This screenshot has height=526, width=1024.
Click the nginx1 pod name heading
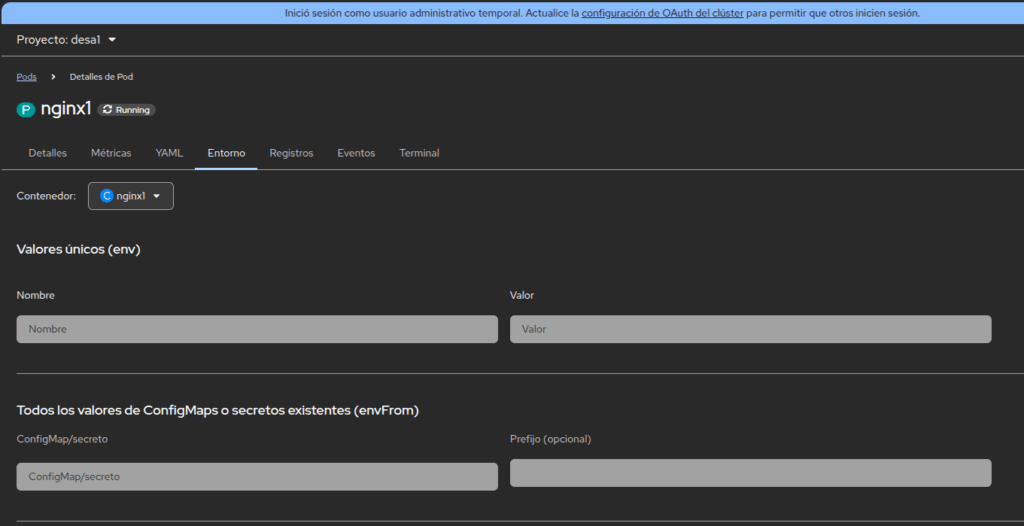click(66, 109)
